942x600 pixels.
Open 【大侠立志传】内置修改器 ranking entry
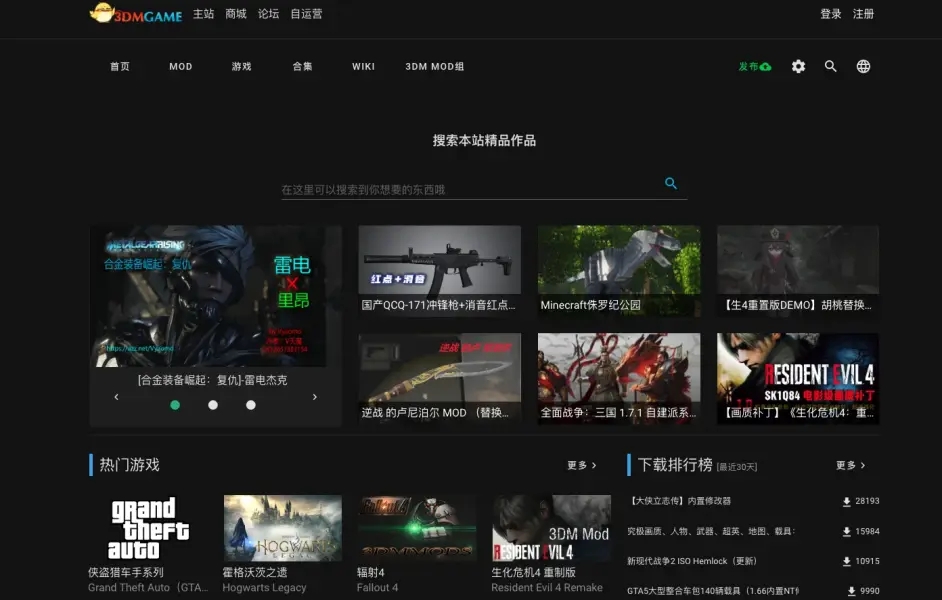coord(679,501)
